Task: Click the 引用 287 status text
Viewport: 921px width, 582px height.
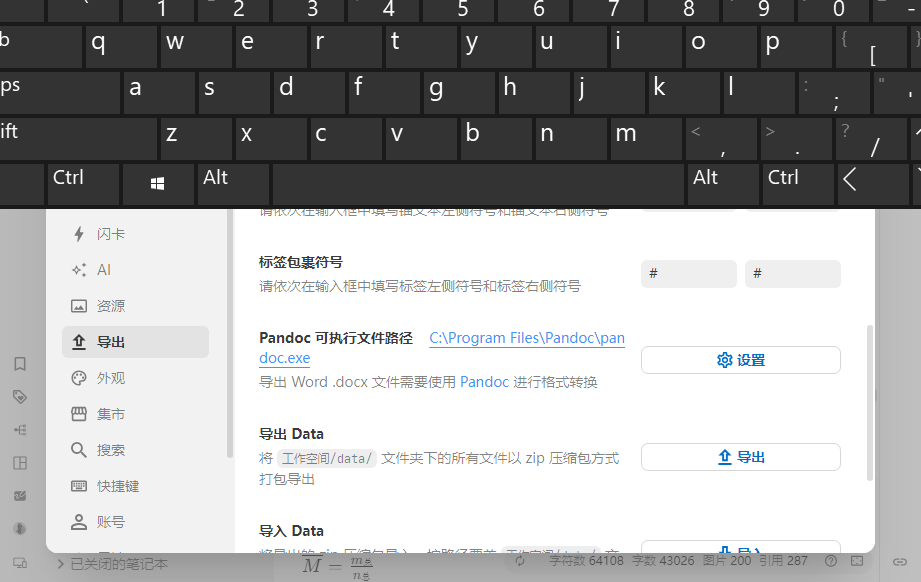Action: pyautogui.click(x=783, y=561)
